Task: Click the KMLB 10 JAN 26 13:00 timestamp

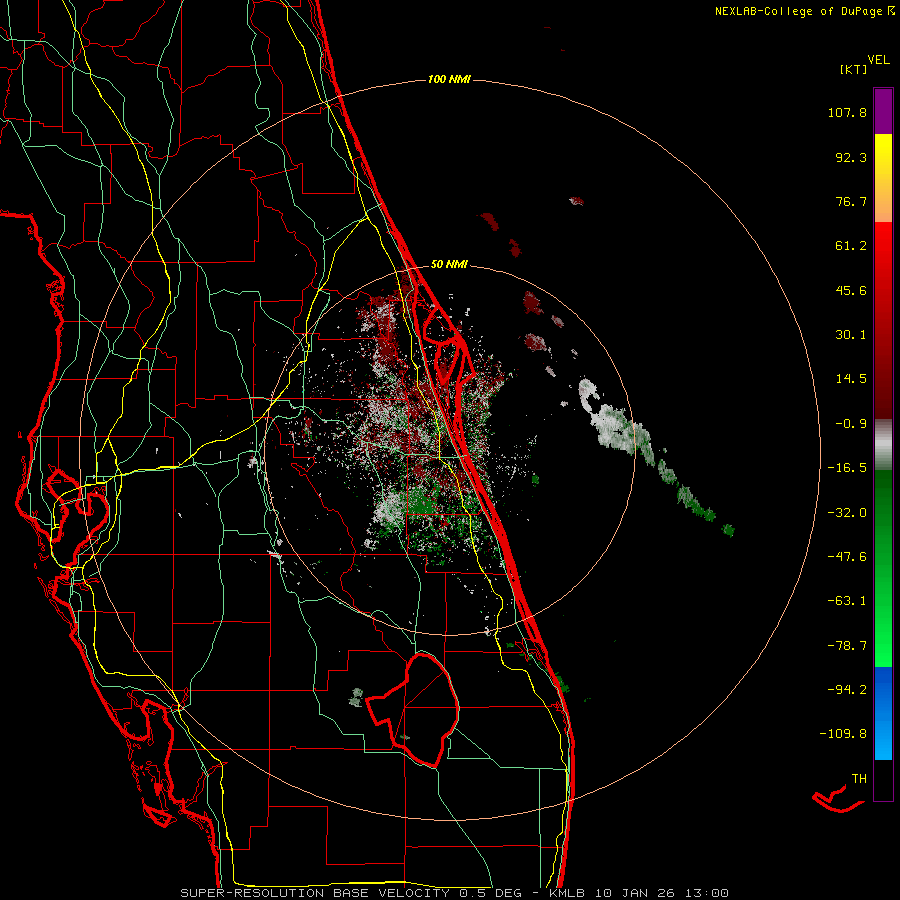Action: [x=639, y=893]
